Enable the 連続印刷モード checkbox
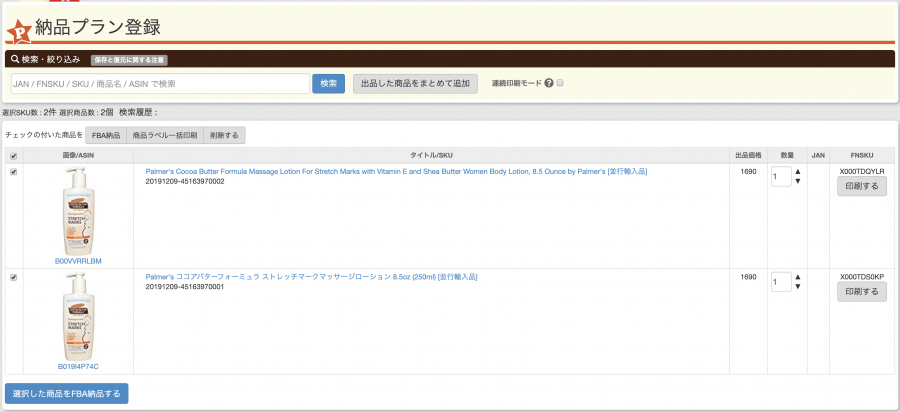Screen dimensions: 900x412 tap(560, 83)
